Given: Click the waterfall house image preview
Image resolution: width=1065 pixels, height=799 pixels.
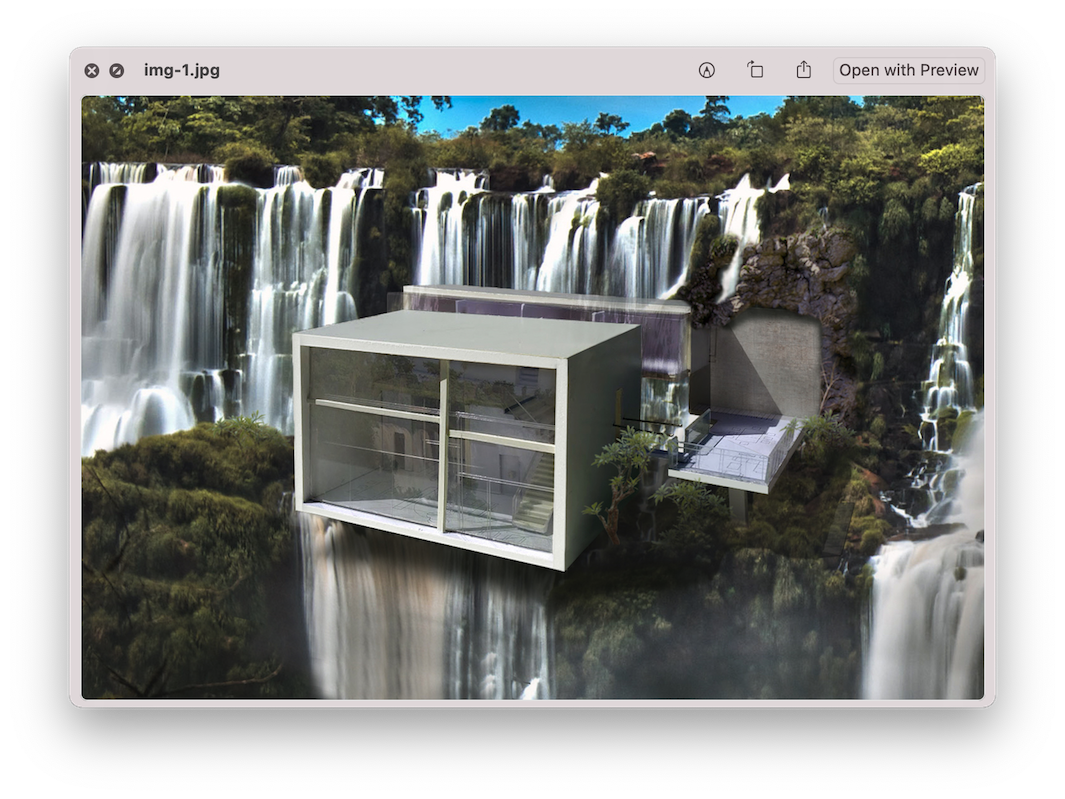Looking at the screenshot, I should [x=532, y=397].
